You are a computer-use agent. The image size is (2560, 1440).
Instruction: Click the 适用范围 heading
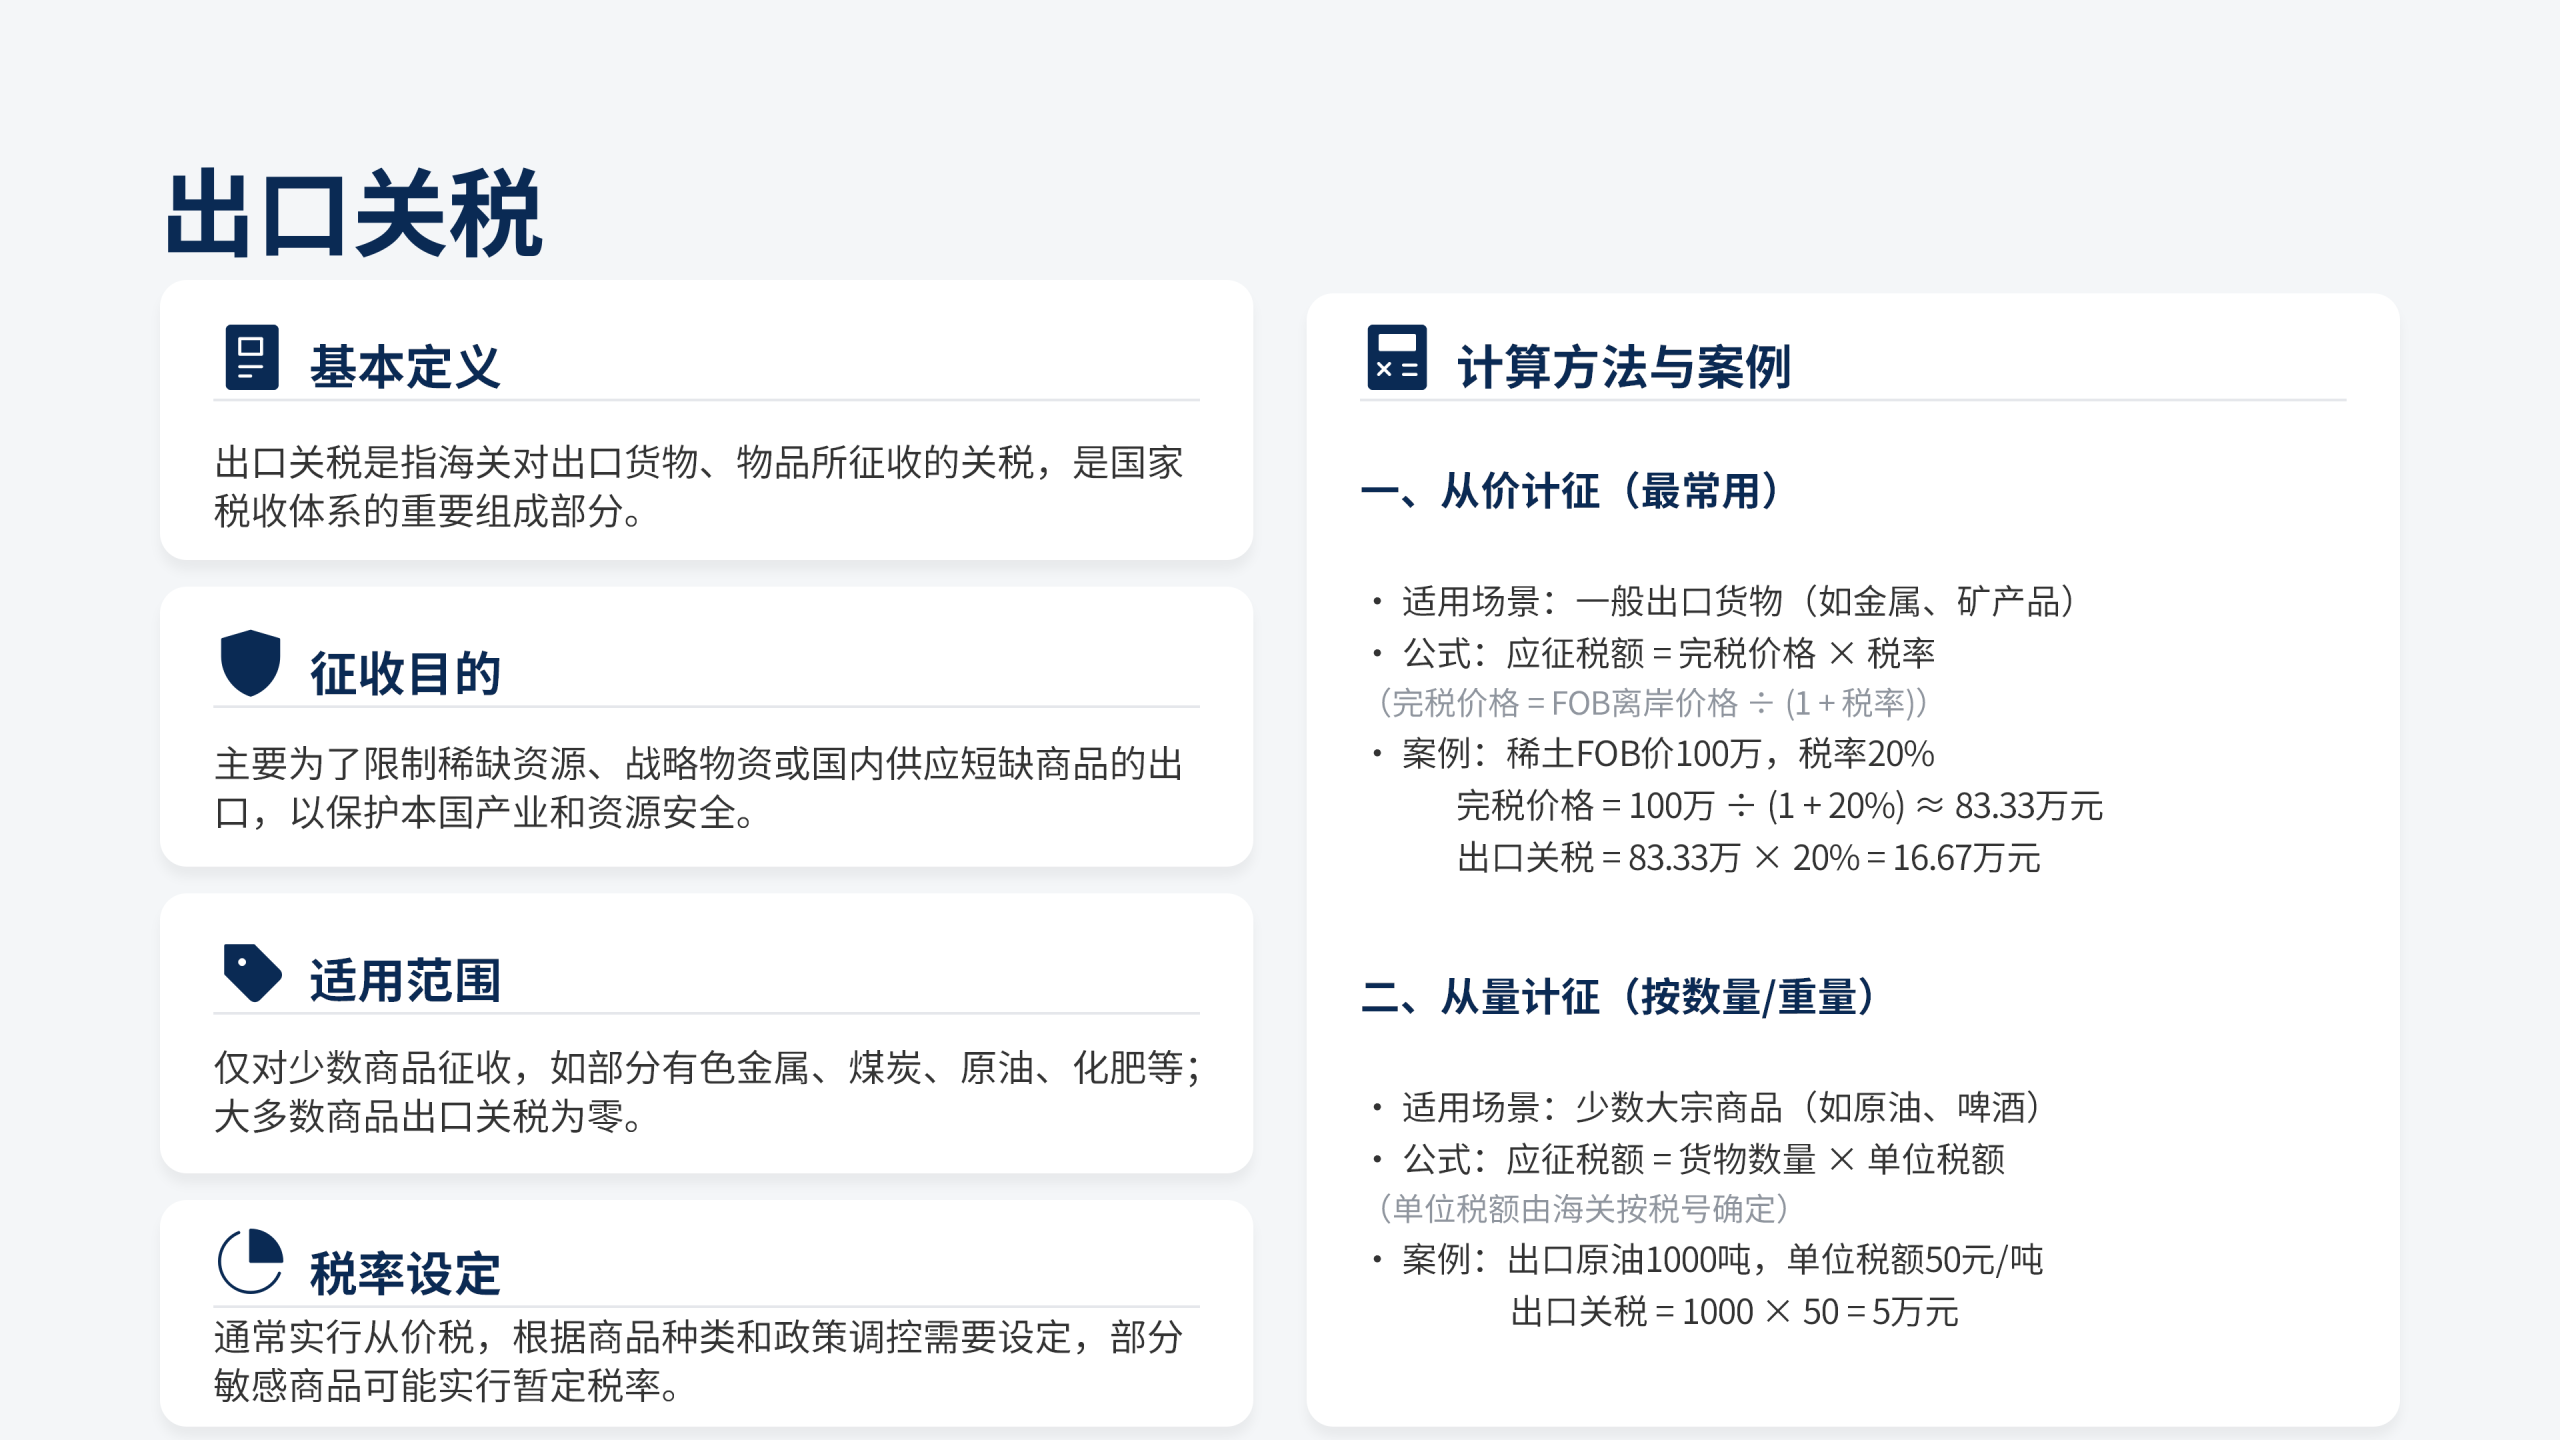pos(404,980)
